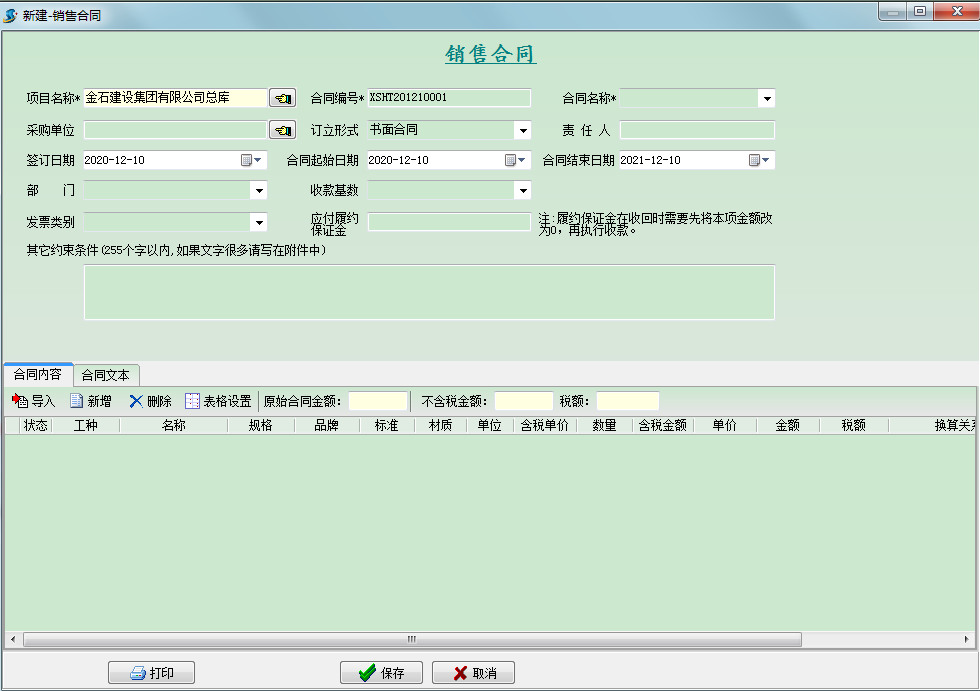Open the 发票类别 dropdown
This screenshot has width=980, height=691.
(259, 222)
